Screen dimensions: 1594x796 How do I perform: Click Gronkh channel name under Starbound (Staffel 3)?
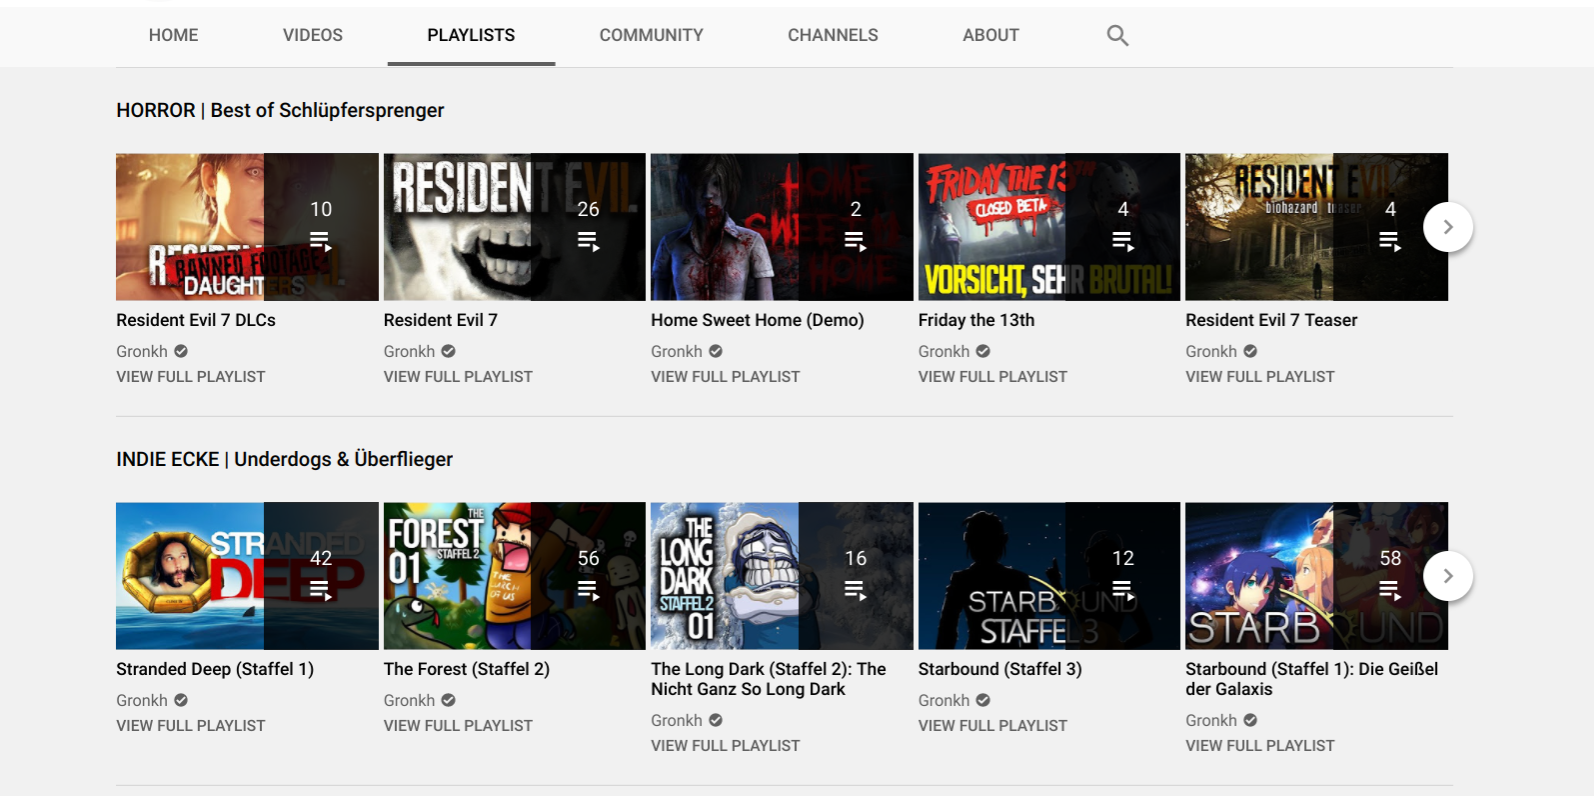coord(944,700)
